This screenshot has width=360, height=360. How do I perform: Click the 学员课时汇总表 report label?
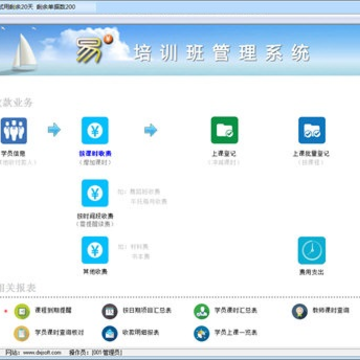(236, 310)
